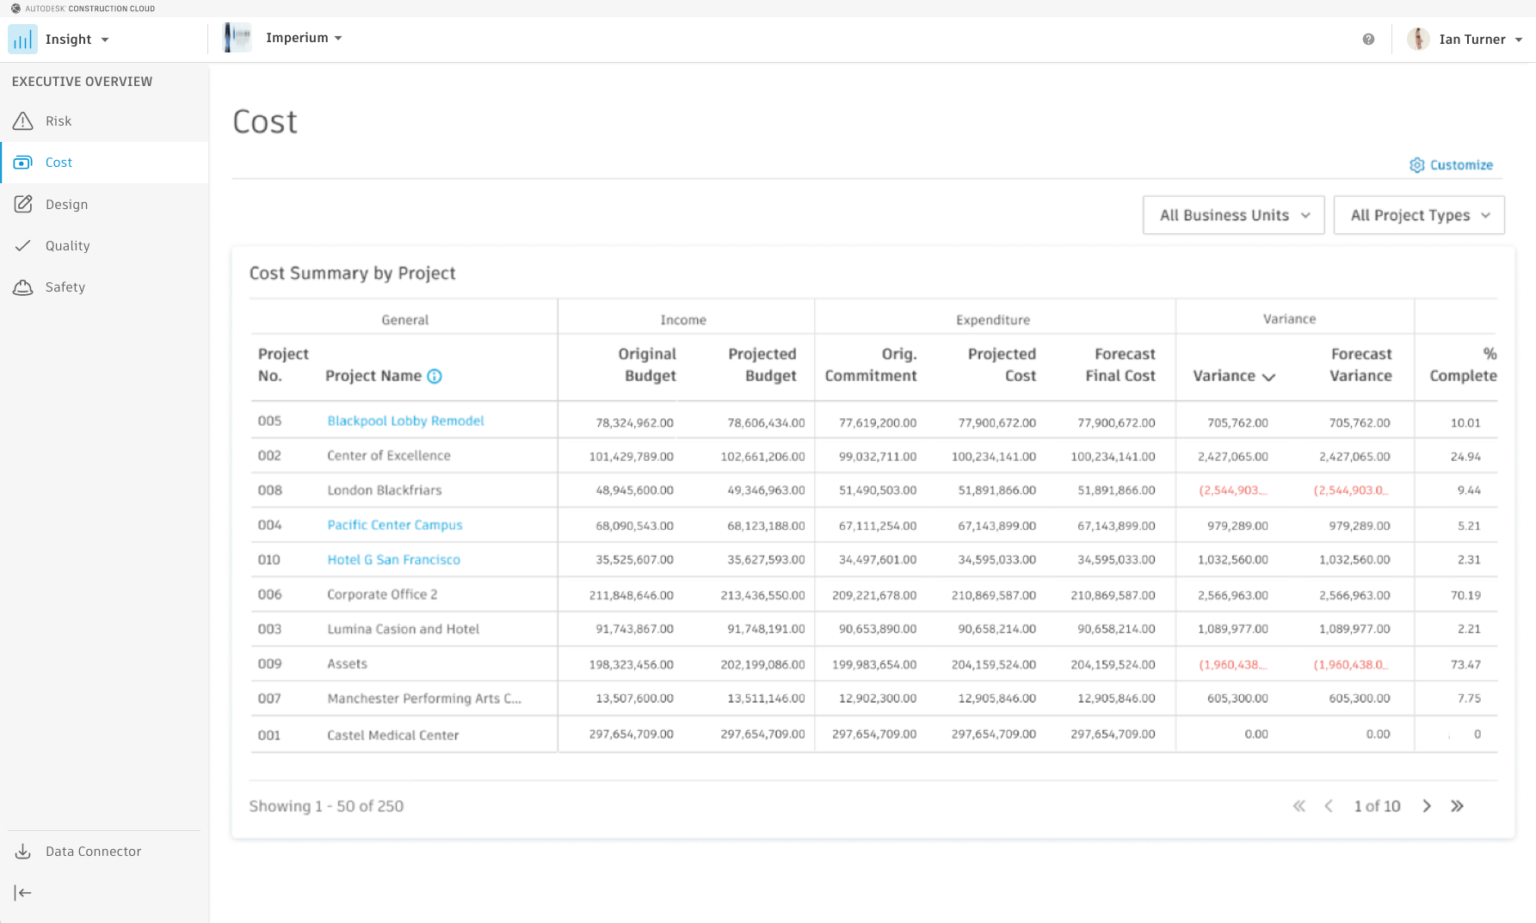Open the Ian Turner user menu
The height and width of the screenshot is (923, 1536).
(x=1481, y=40)
